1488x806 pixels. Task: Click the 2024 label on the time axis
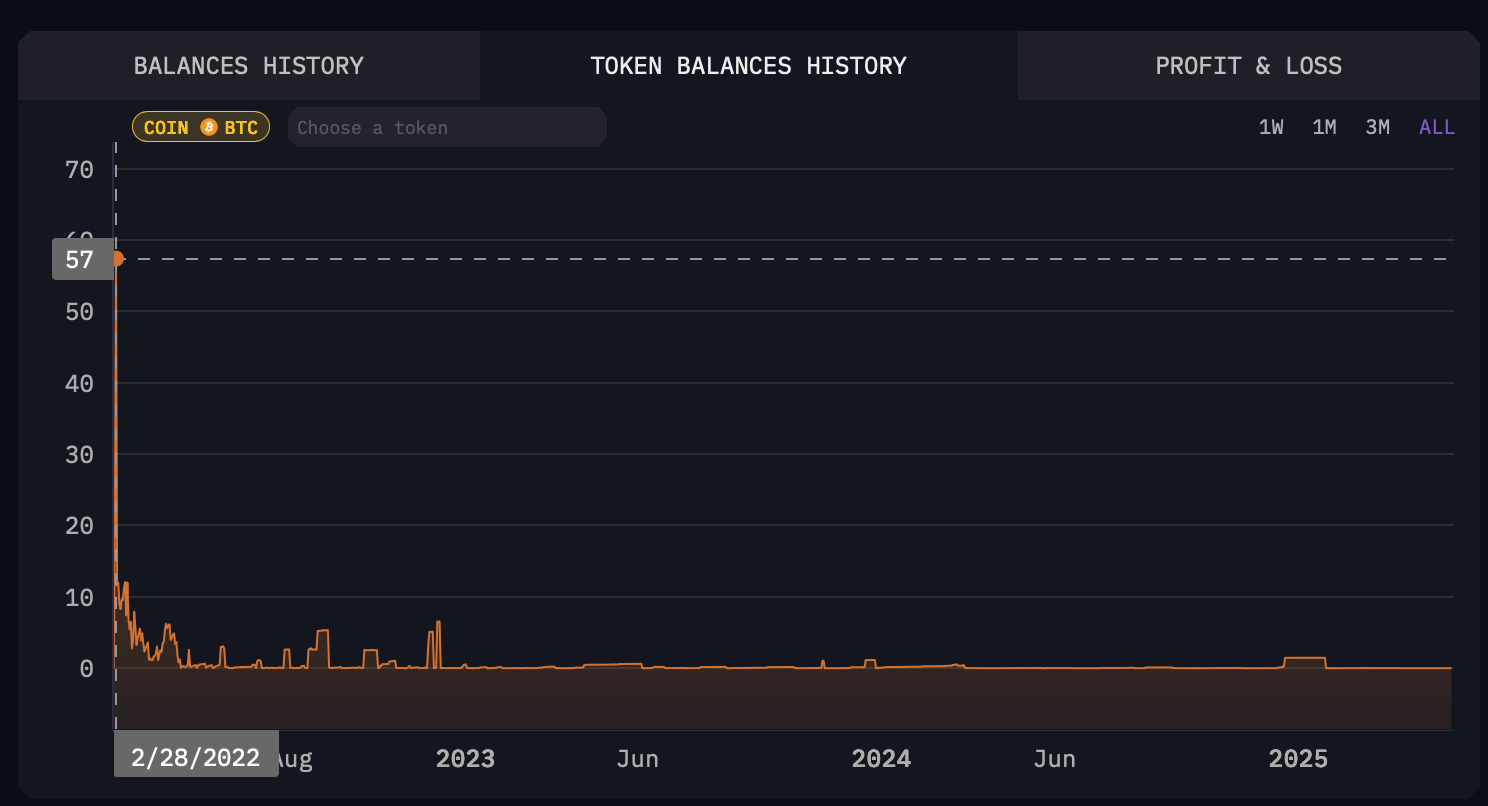coord(881,759)
